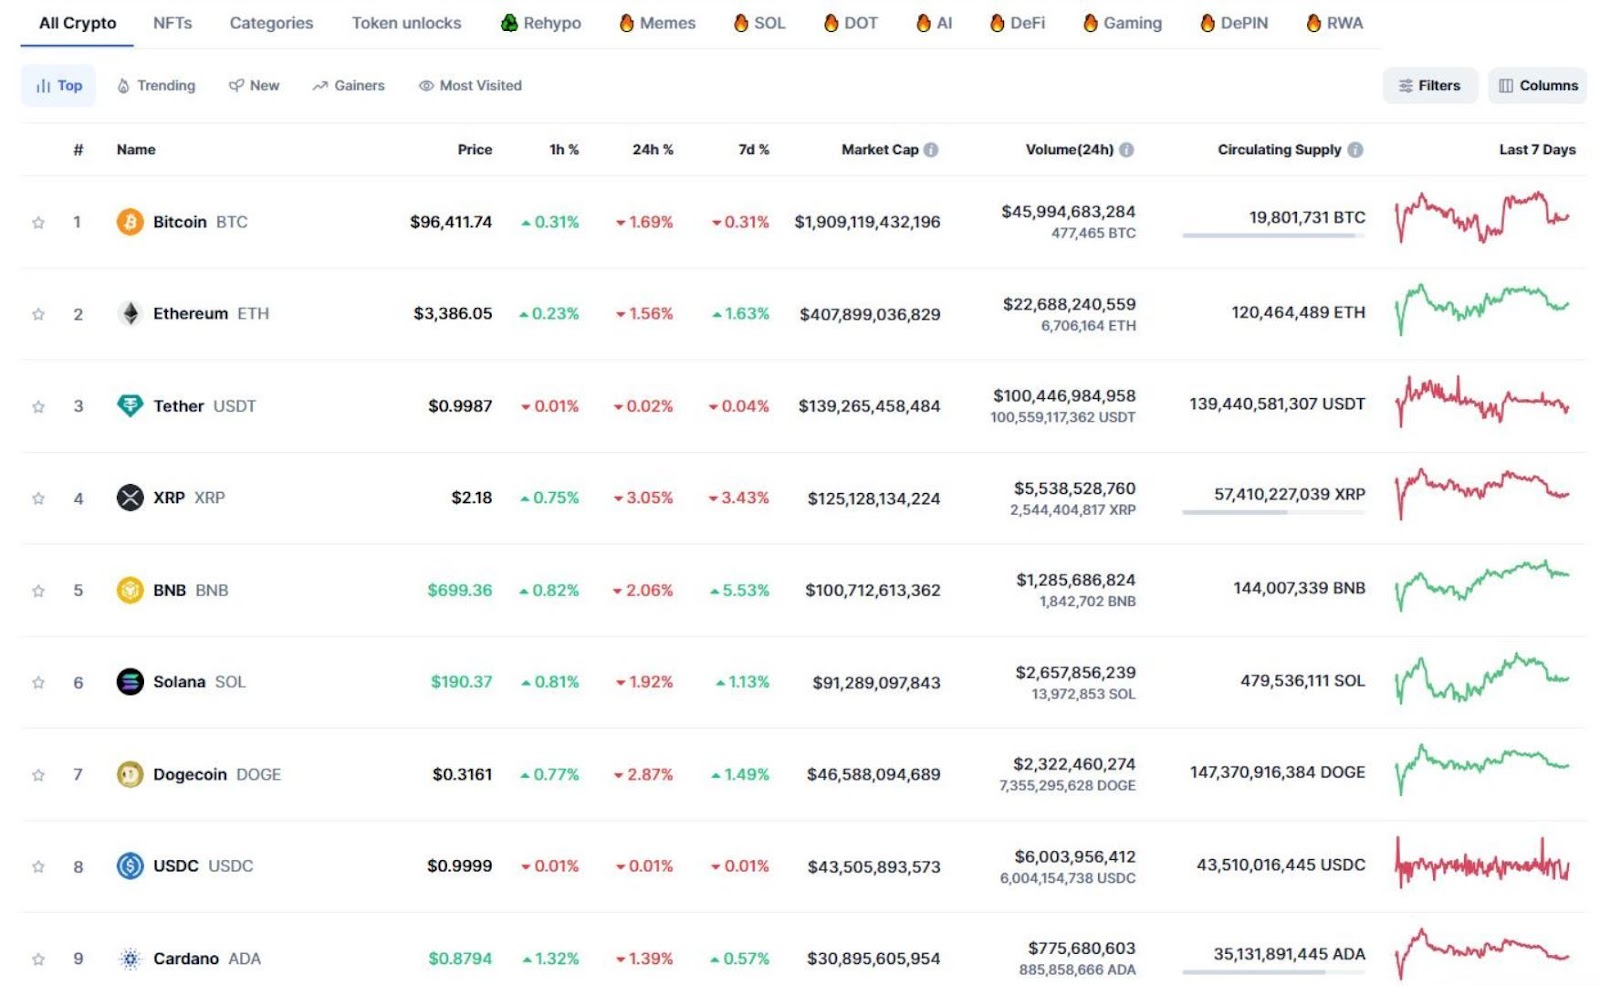Open USDC 7-day sparkline chart
The image size is (1600, 986).
click(x=1482, y=862)
